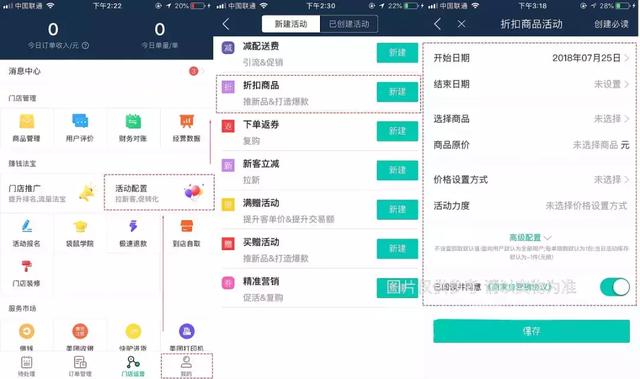
Task: Tap the 精准营销 activity icon
Action: coord(228,282)
